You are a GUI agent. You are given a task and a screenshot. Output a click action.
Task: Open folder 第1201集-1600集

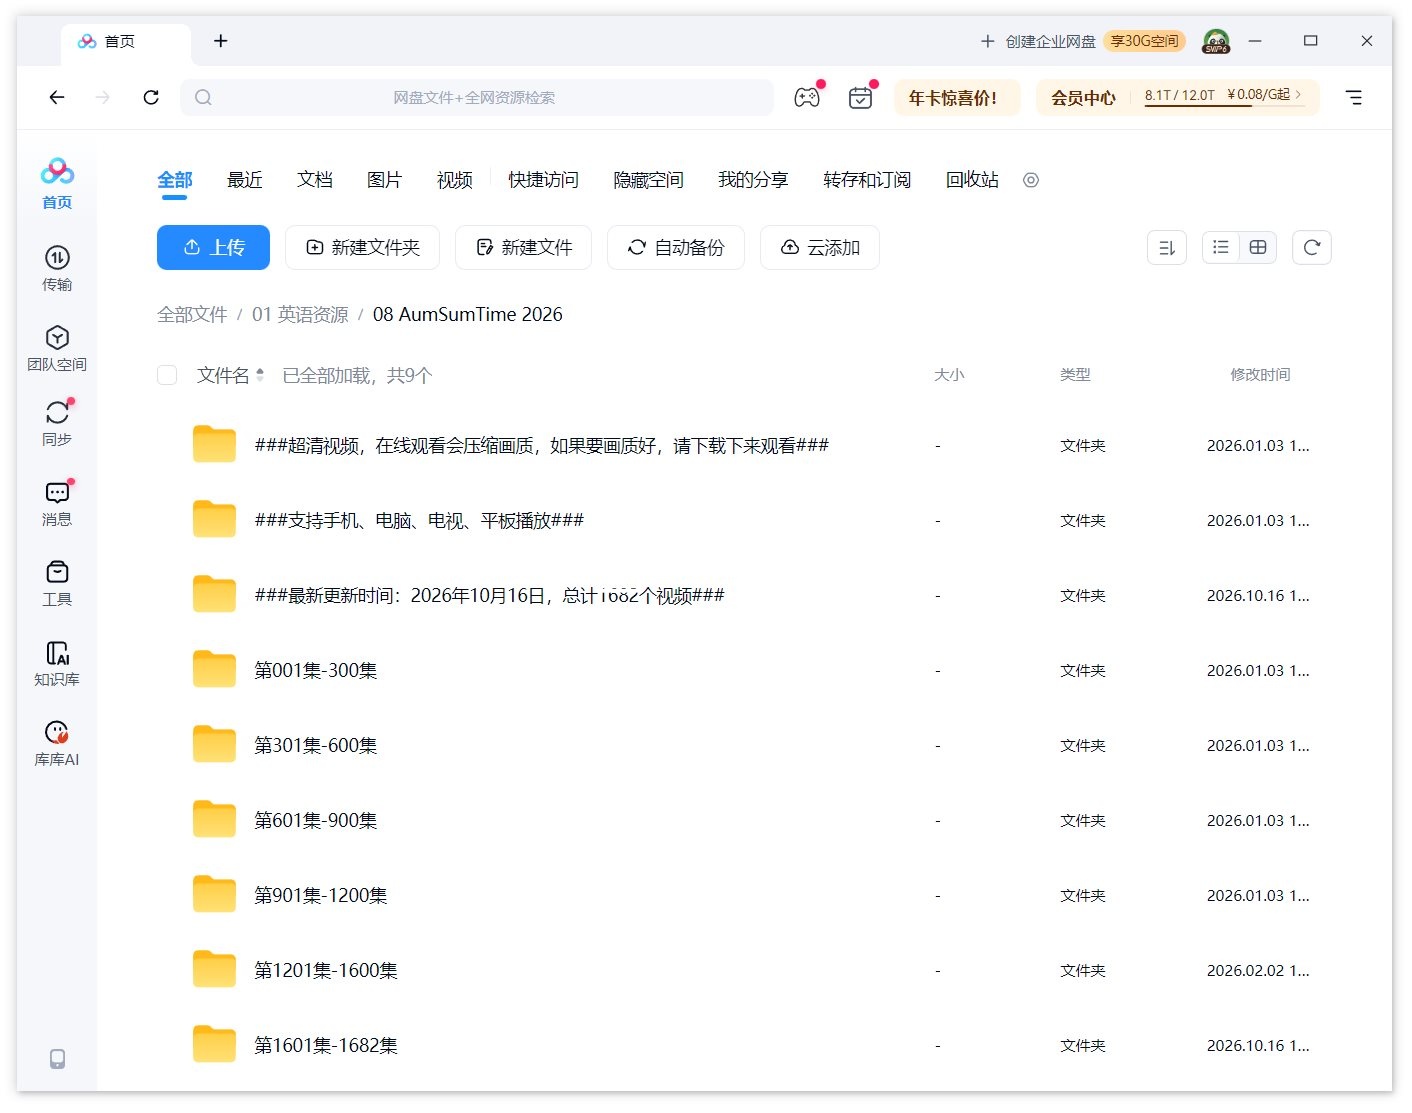click(x=325, y=970)
